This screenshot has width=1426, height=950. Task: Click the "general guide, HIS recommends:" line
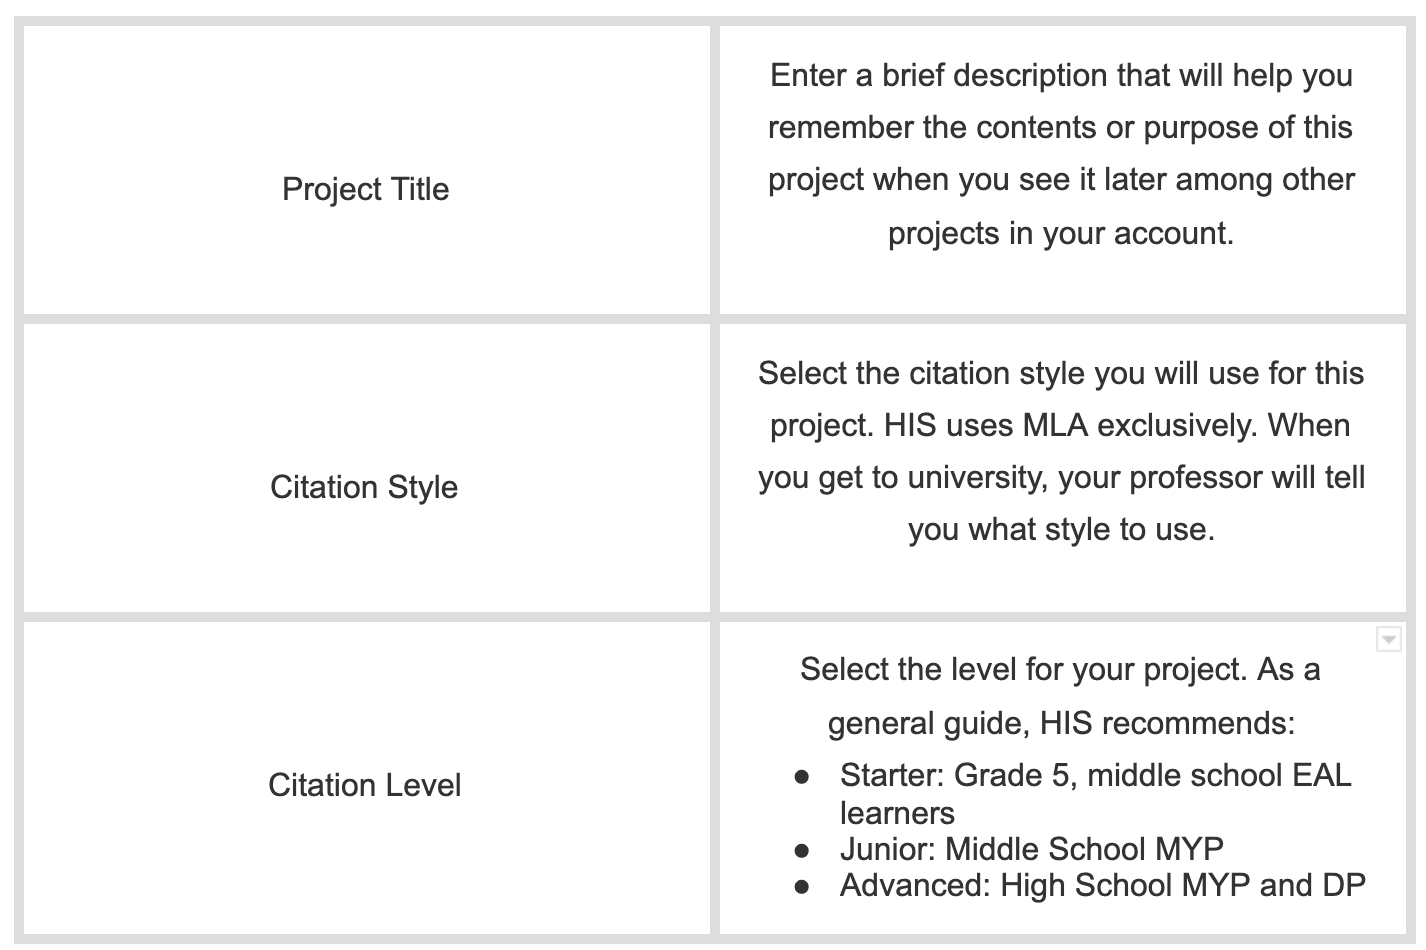(x=1061, y=723)
